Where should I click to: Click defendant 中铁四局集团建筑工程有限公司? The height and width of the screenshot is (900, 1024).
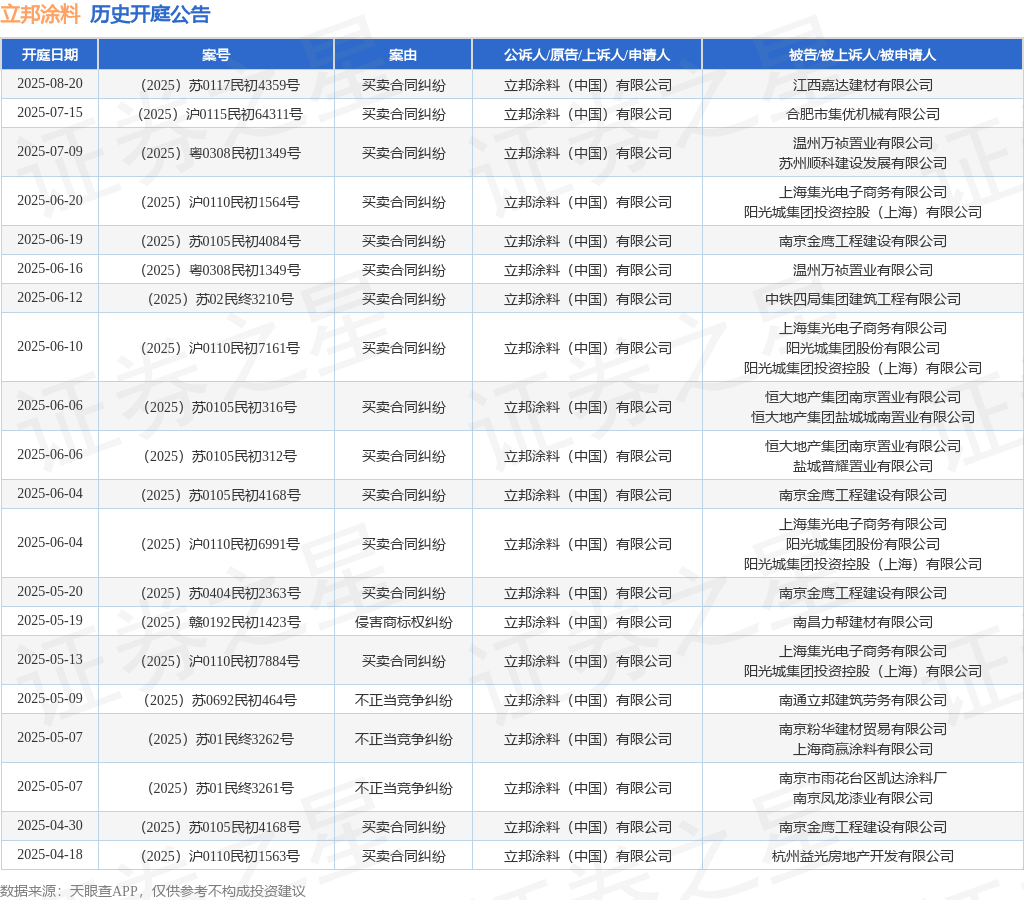[x=863, y=299]
